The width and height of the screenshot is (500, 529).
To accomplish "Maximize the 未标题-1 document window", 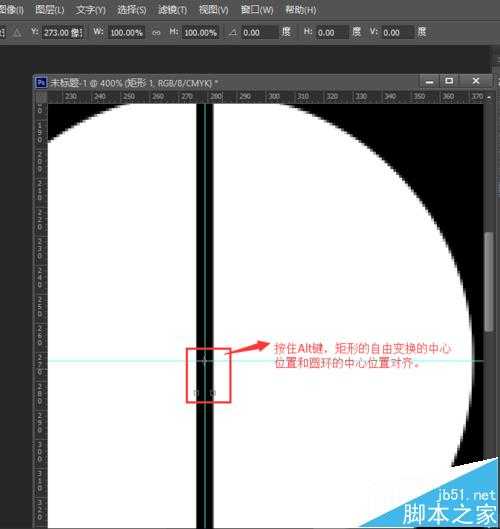I will coord(449,81).
